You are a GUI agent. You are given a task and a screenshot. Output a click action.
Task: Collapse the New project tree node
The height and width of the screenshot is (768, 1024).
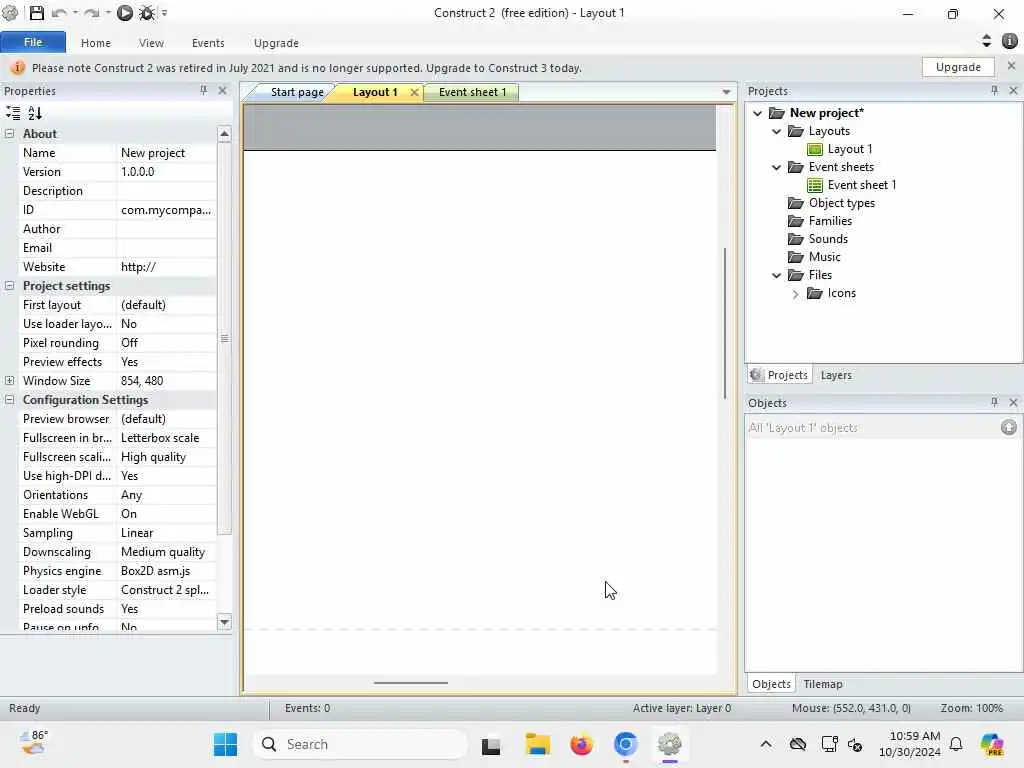click(758, 113)
